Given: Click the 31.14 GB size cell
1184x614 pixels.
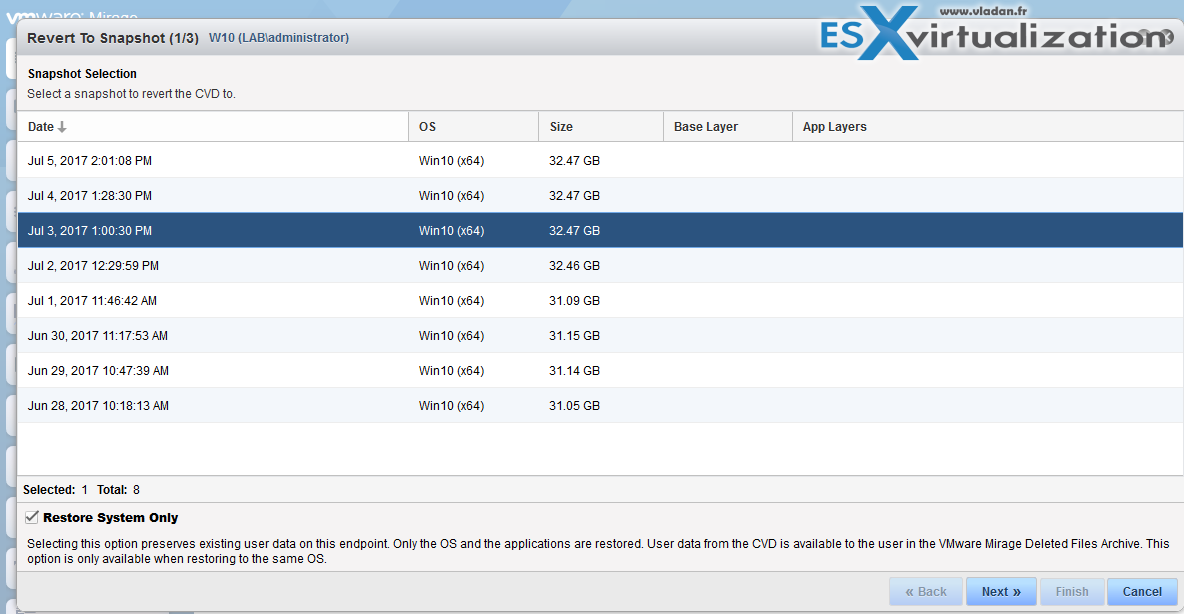Looking at the screenshot, I should pyautogui.click(x=575, y=371).
